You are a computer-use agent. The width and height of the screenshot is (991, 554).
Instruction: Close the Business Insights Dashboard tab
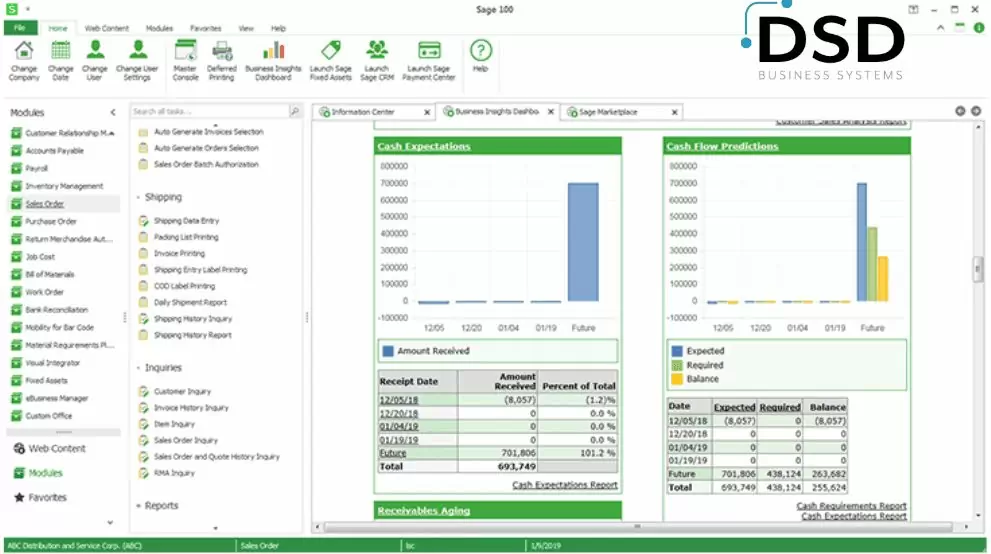(x=550, y=112)
